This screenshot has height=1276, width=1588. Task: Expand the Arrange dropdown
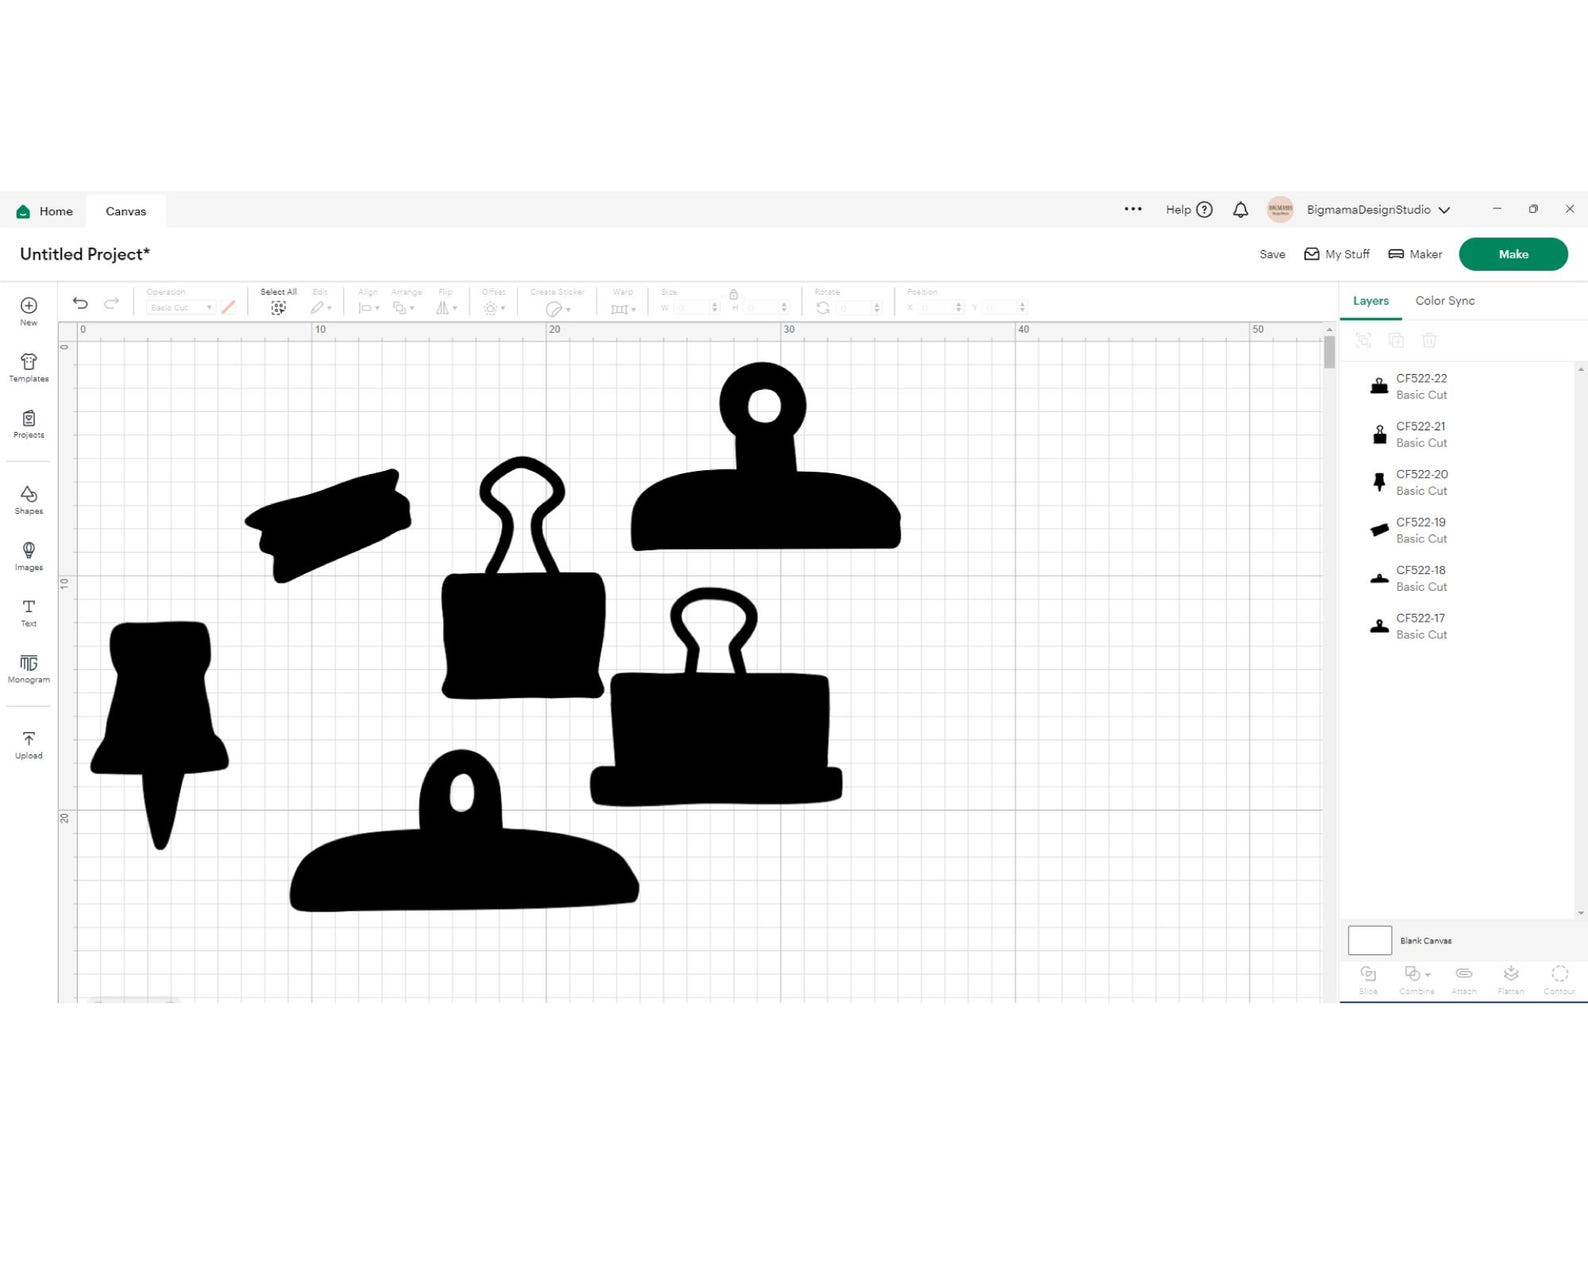pyautogui.click(x=404, y=308)
